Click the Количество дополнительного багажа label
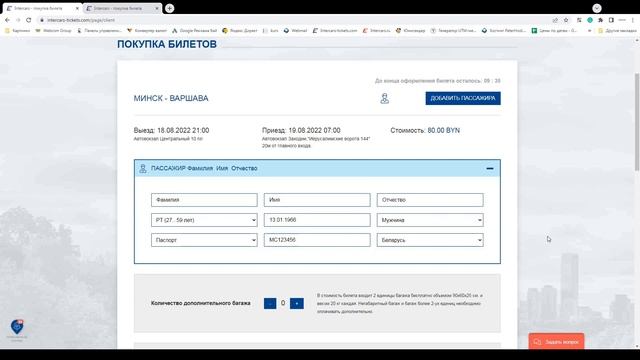The width and height of the screenshot is (640, 360). pos(200,303)
